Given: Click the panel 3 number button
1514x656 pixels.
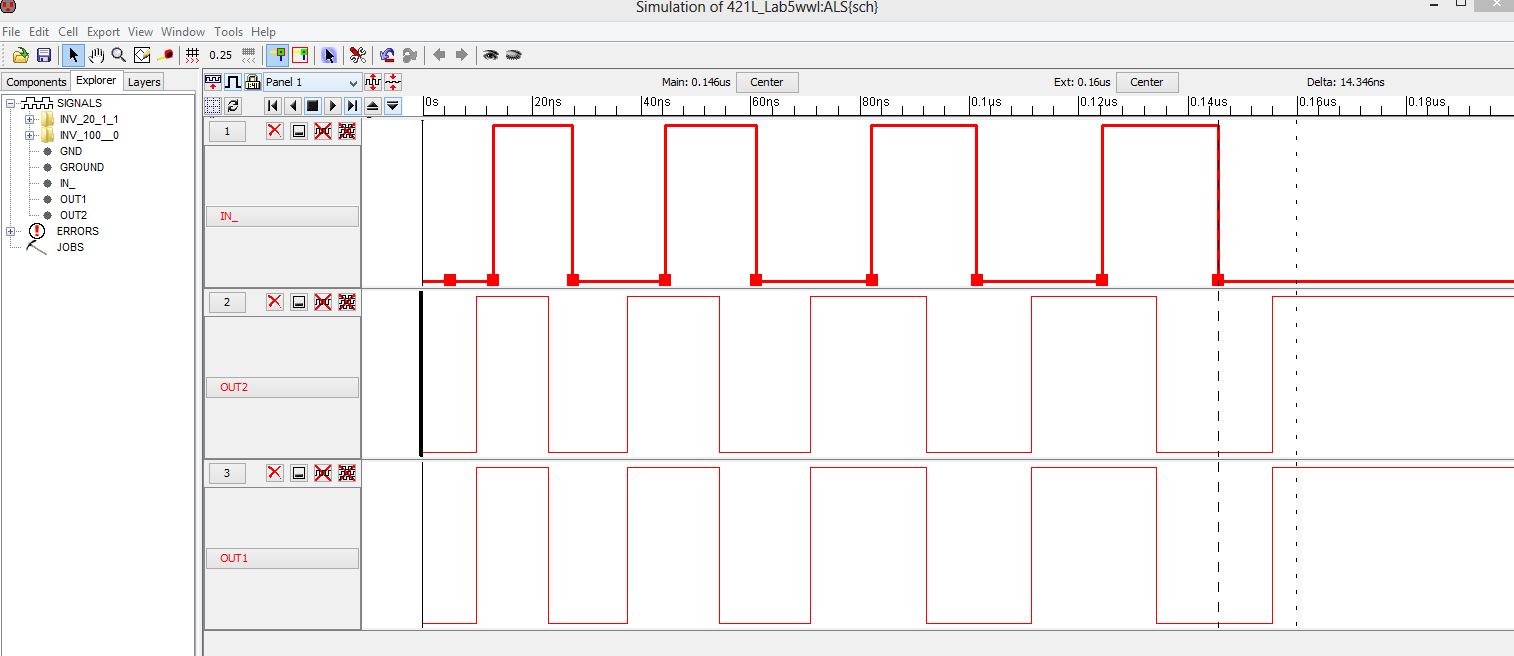Looking at the screenshot, I should (227, 473).
